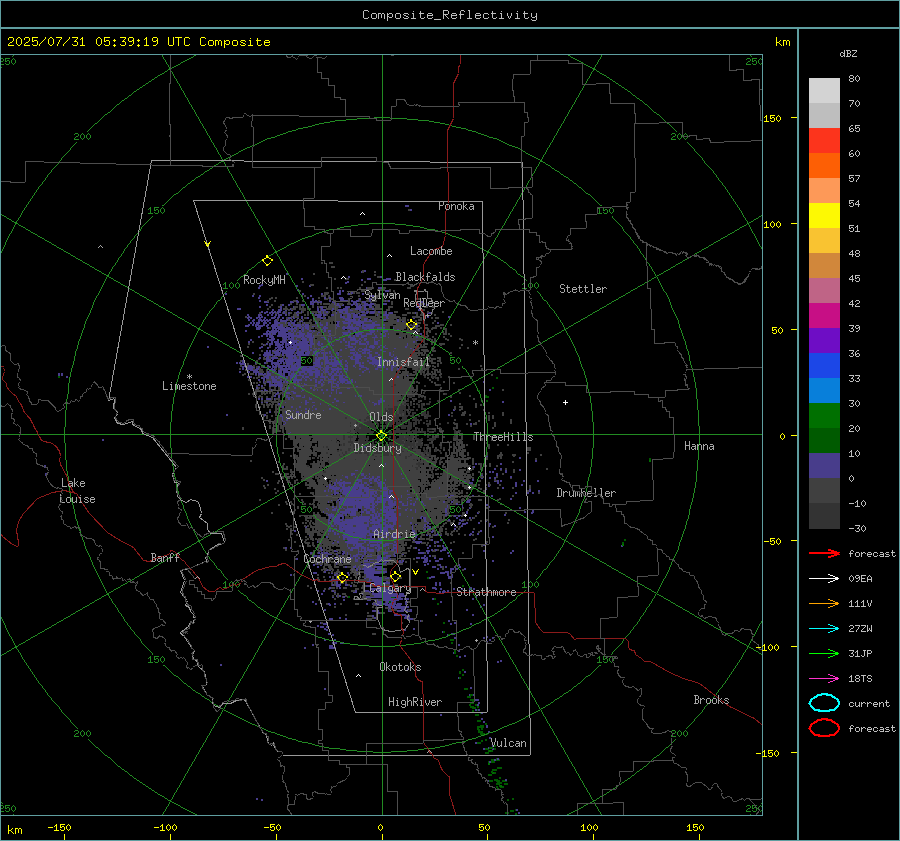Click the asterisk marker above Limestone

189,377
